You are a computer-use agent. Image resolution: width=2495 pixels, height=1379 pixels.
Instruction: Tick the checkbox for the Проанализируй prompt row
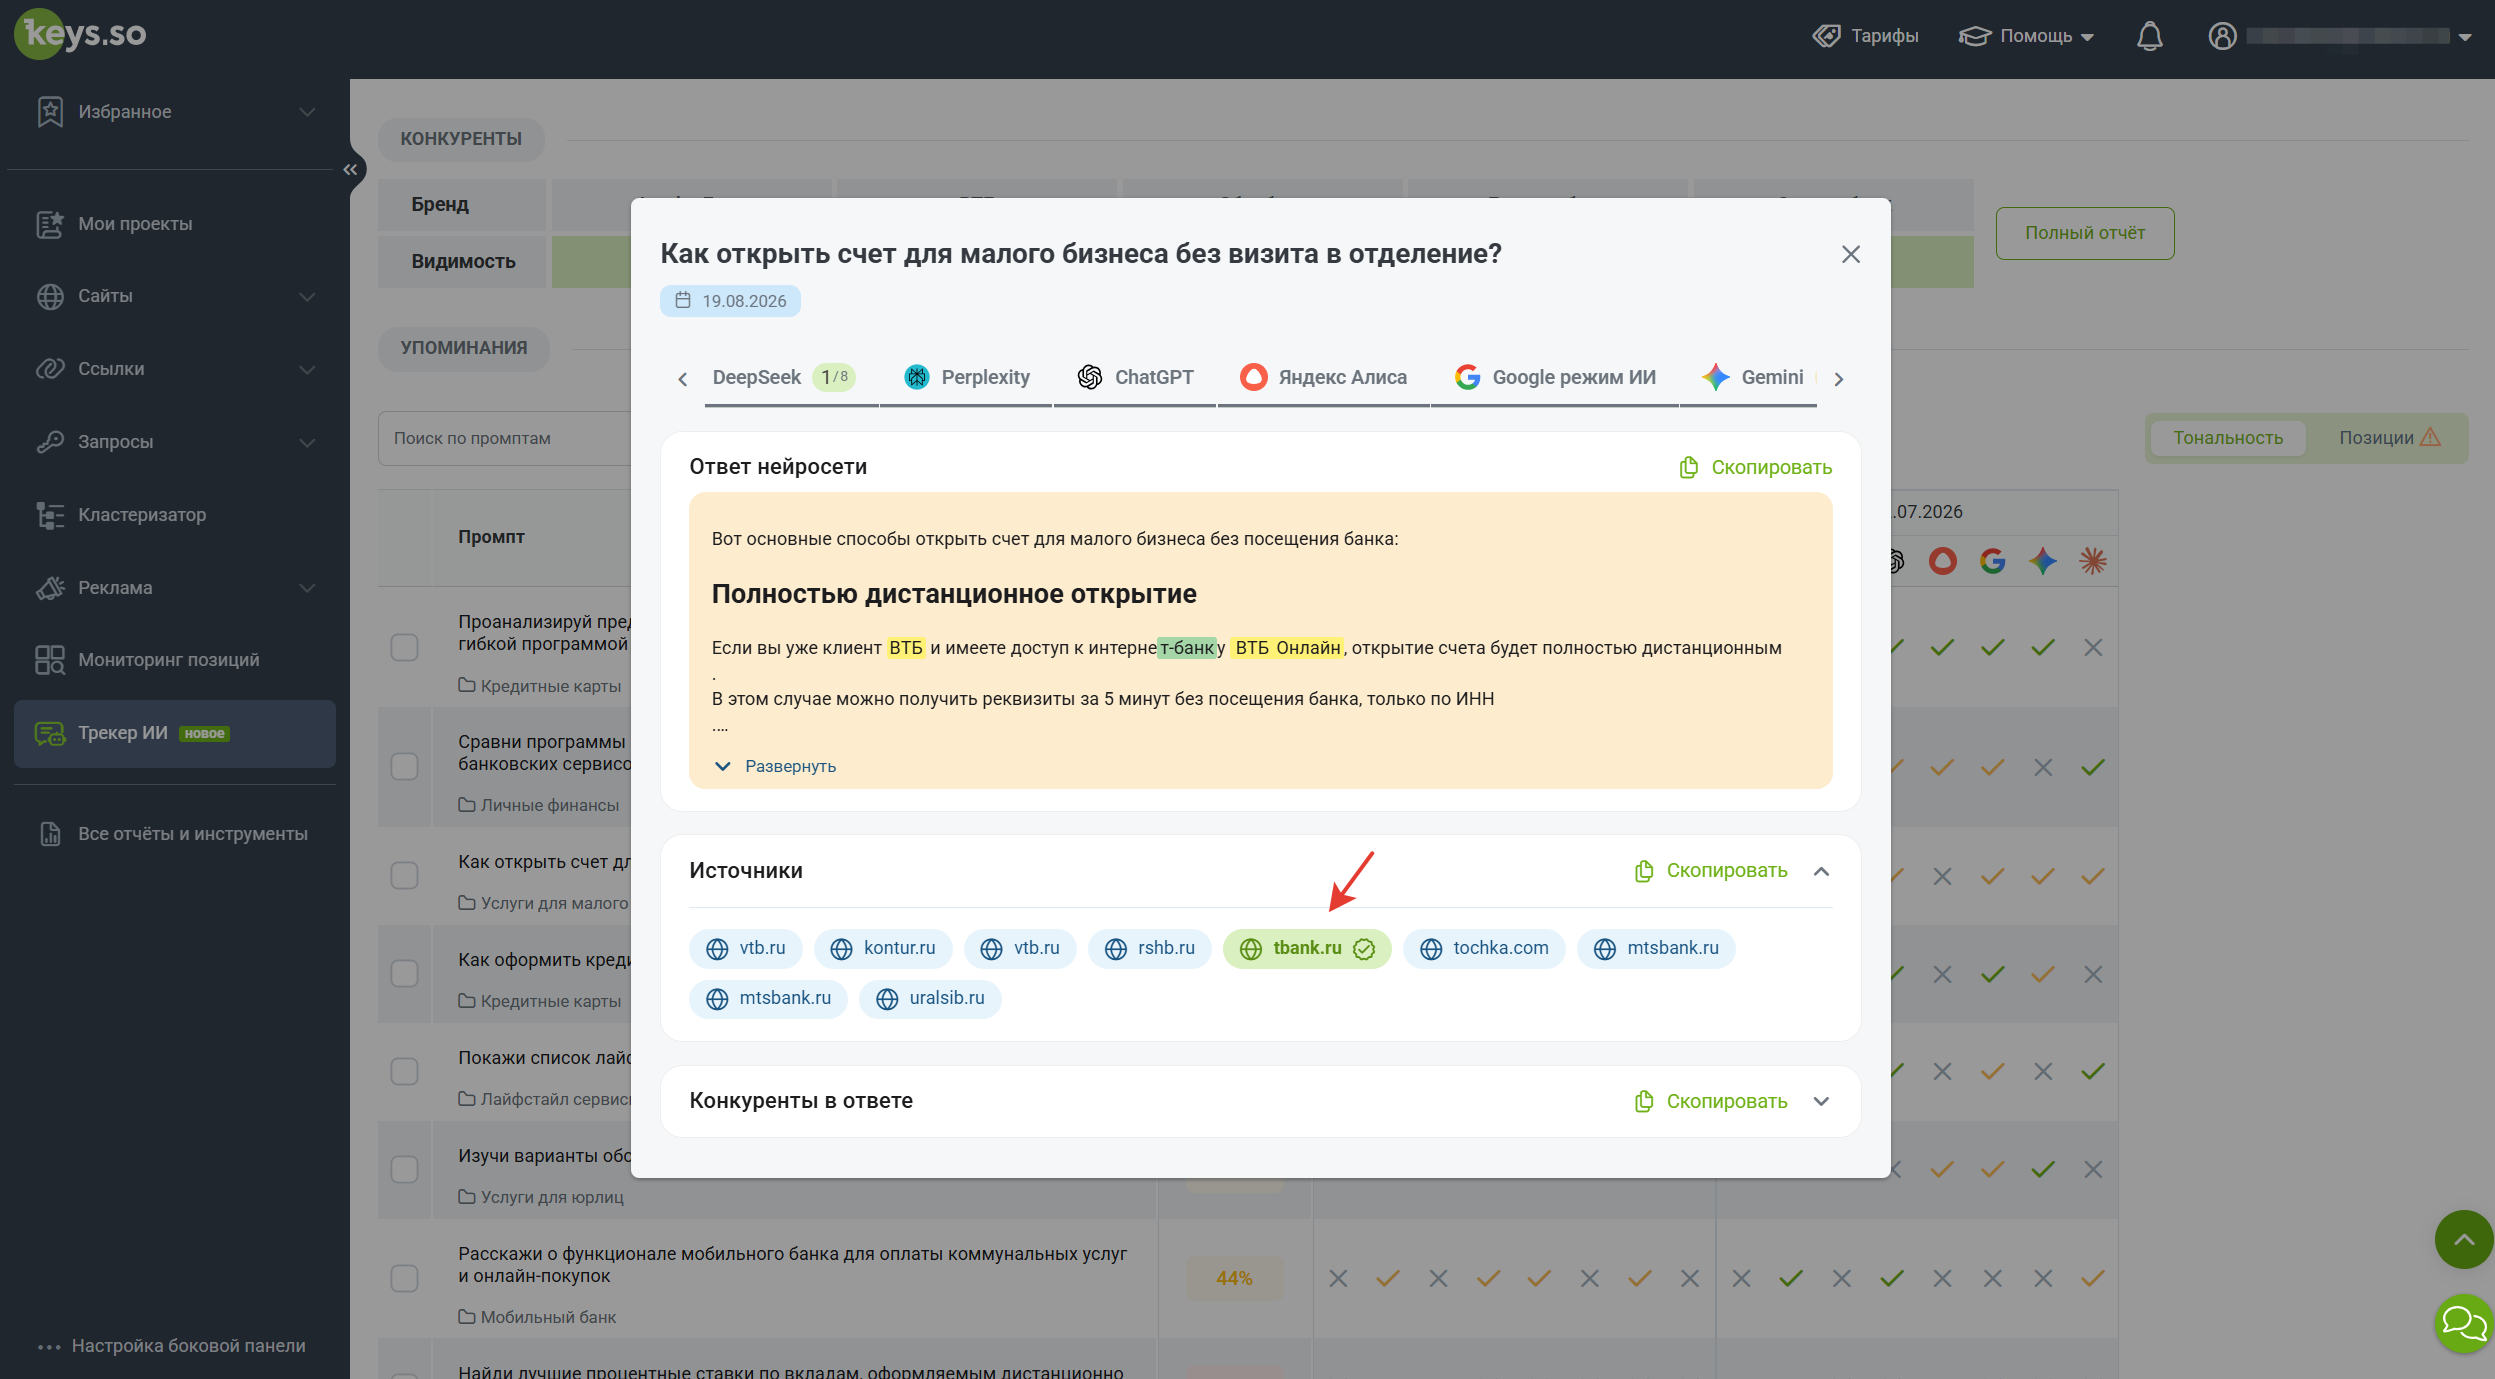[404, 648]
